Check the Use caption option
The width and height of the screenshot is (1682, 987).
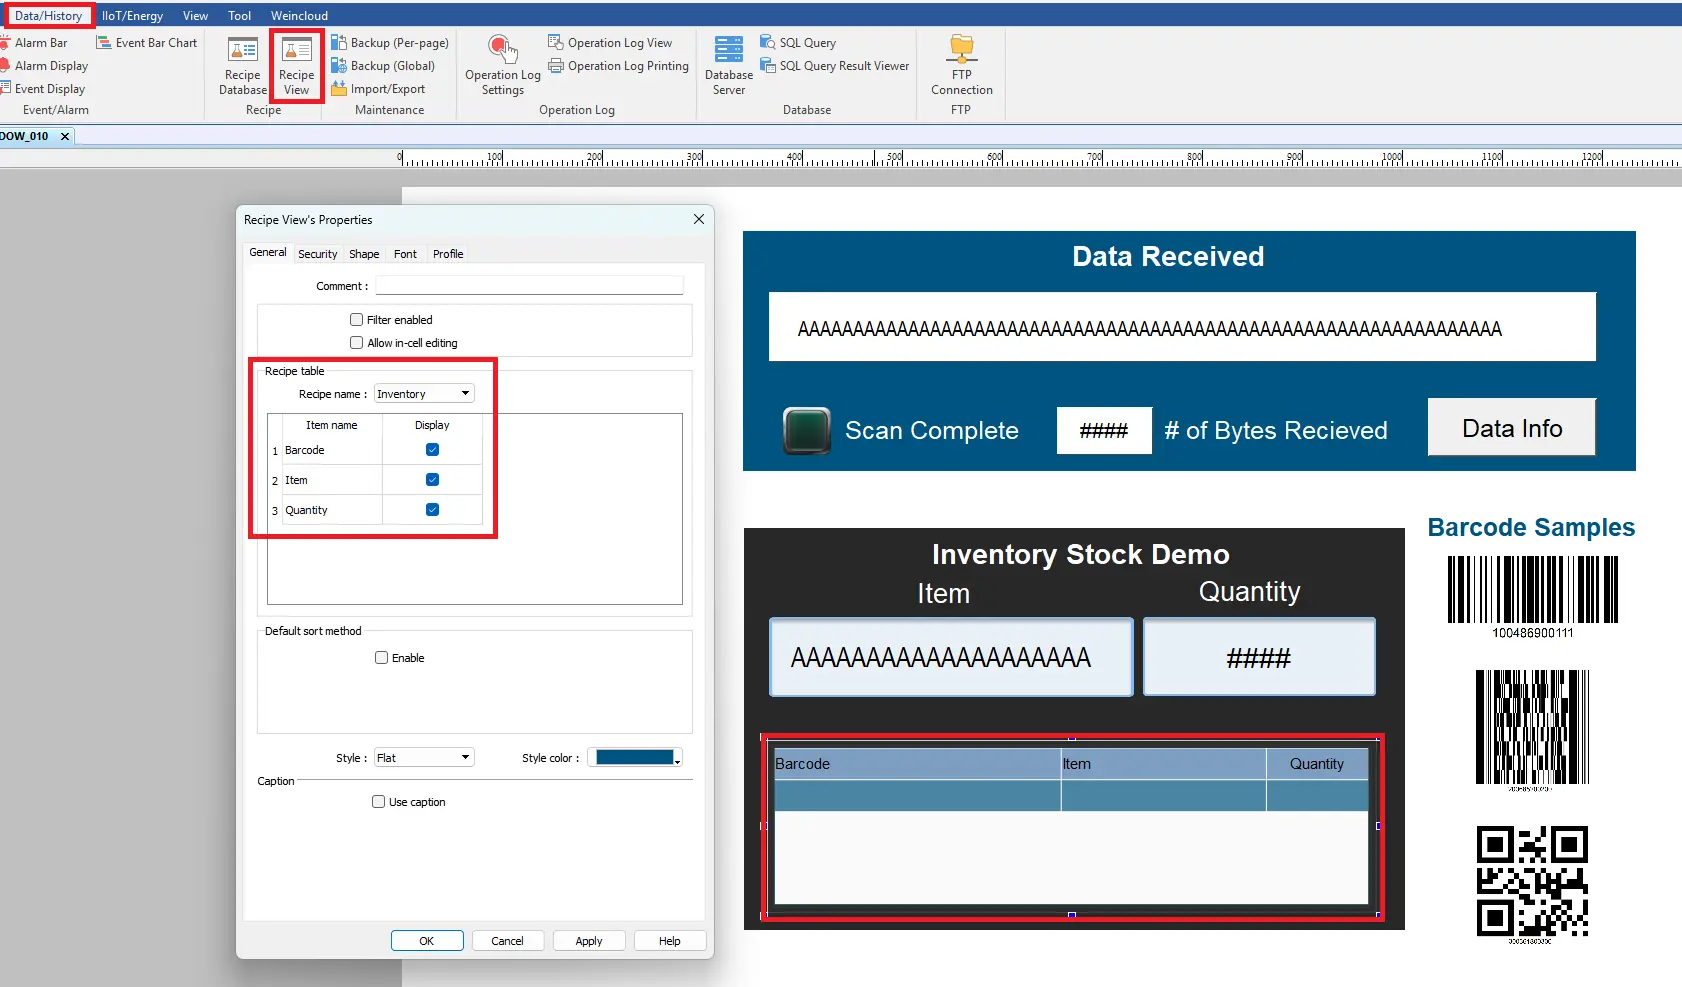pos(379,802)
